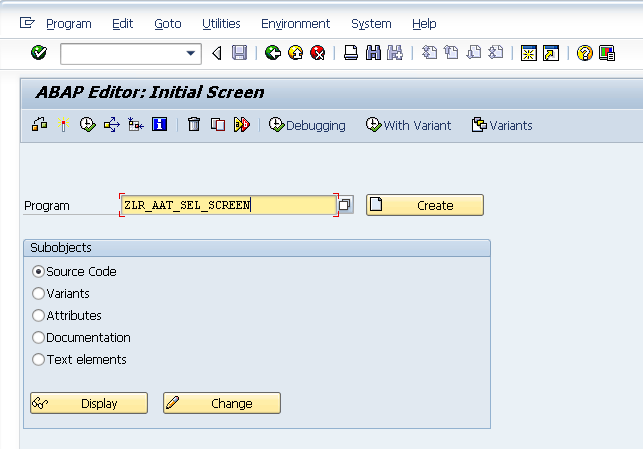This screenshot has width=643, height=449.
Task: Click the Display button
Action: click(x=89, y=403)
